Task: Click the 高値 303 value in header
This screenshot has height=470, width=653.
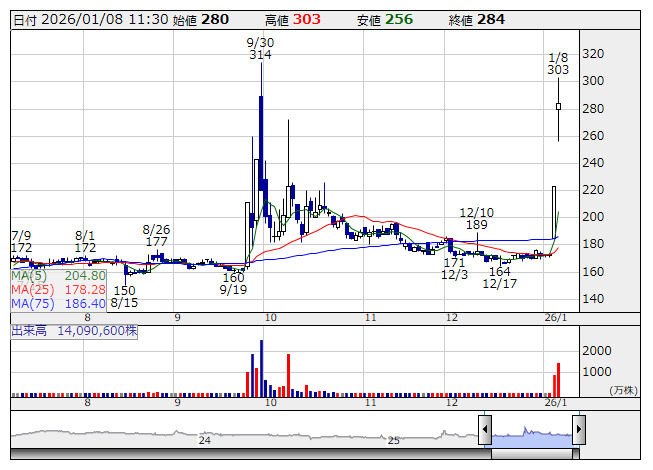Action: [x=308, y=19]
